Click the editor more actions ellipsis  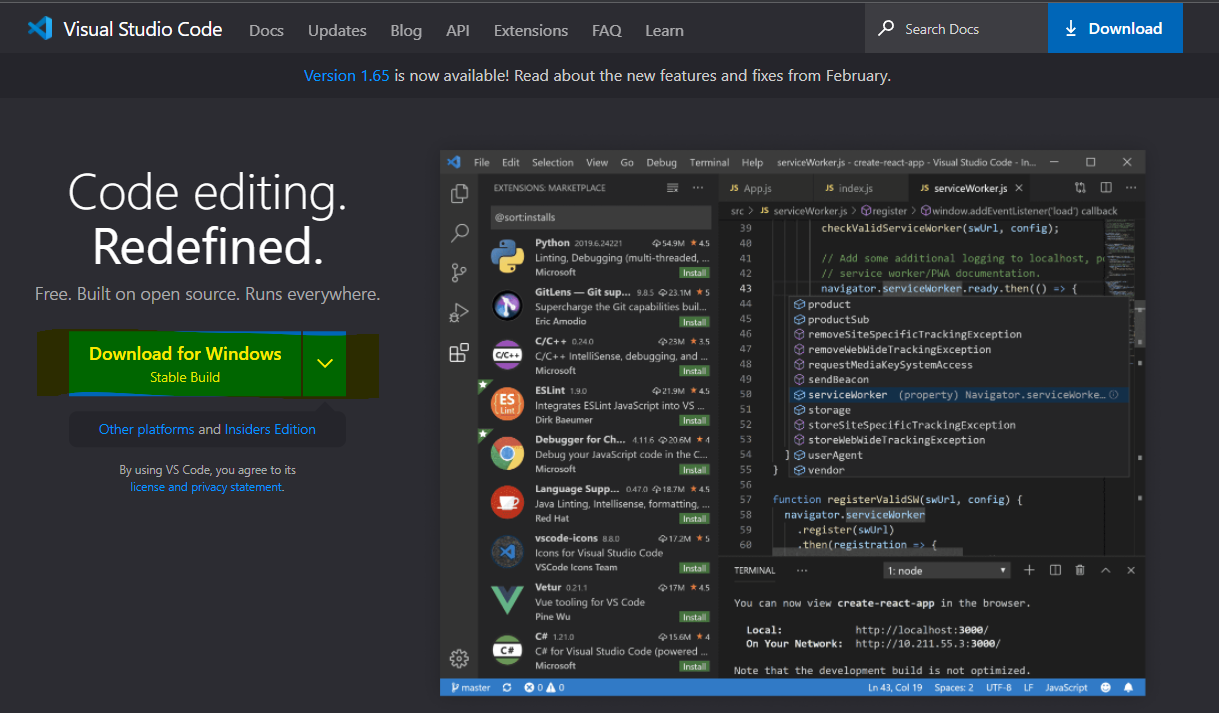(x=1130, y=188)
